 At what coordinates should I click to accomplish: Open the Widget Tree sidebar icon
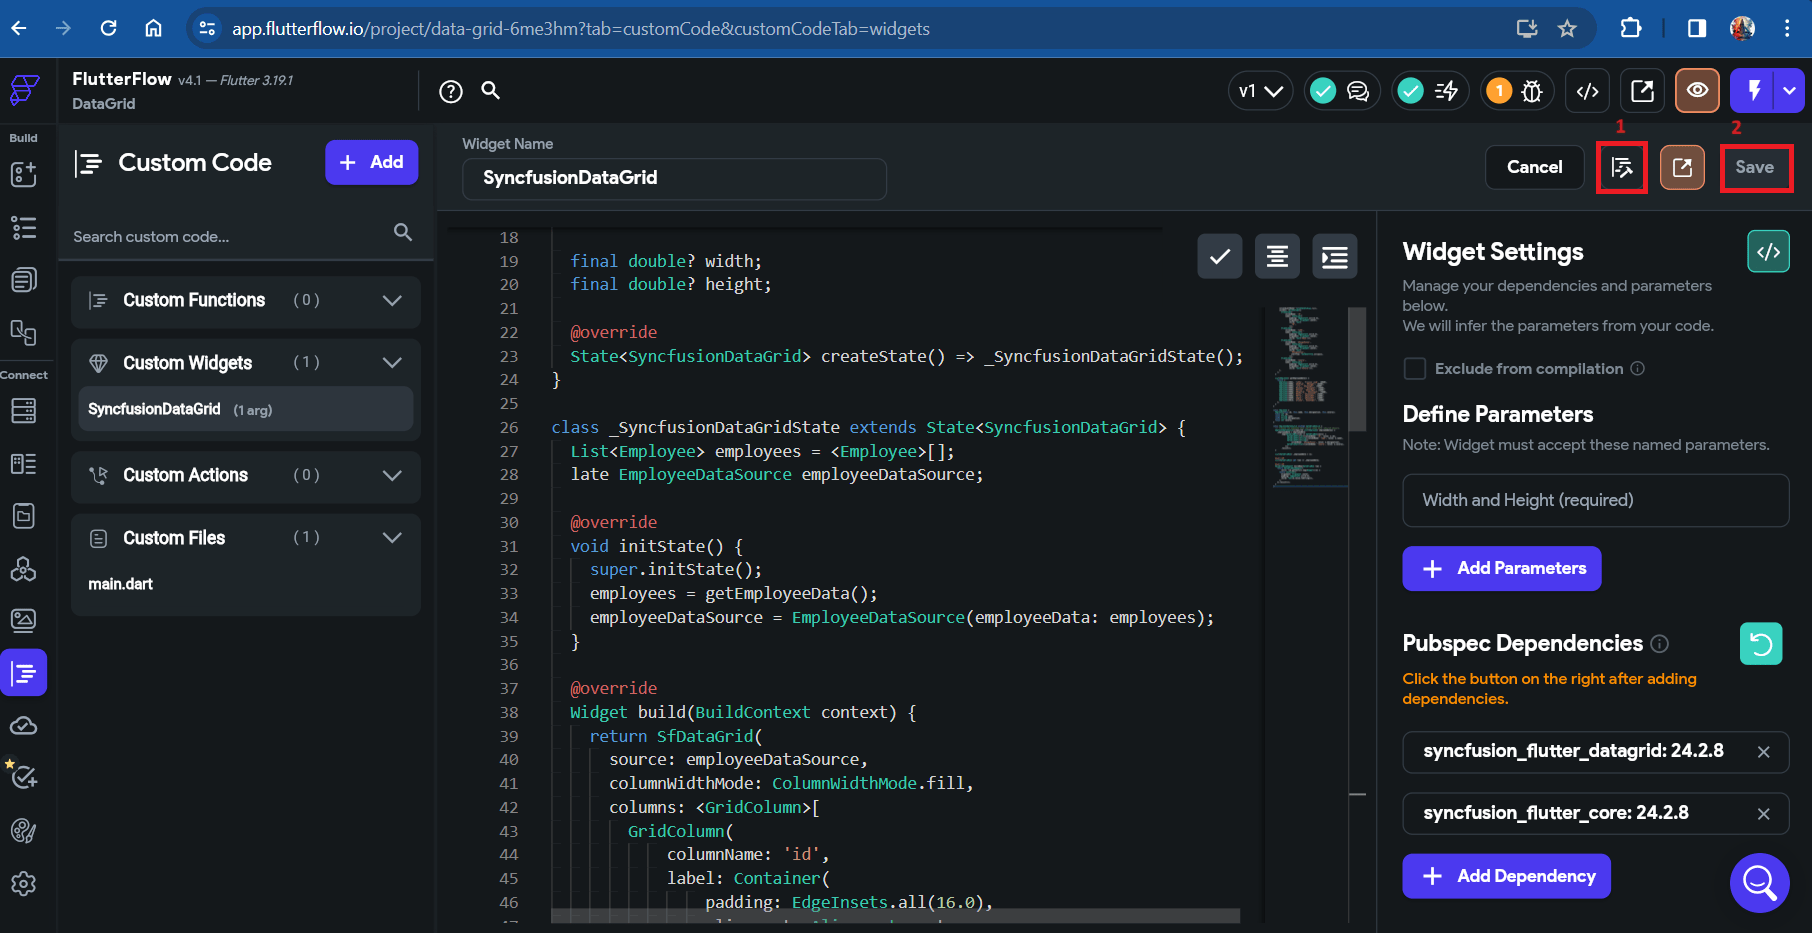(x=24, y=228)
